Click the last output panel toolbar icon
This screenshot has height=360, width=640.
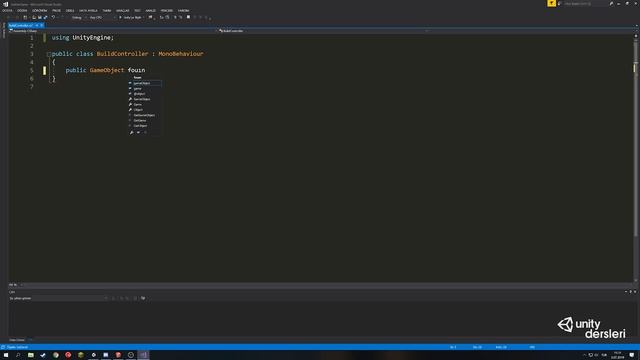click(143, 298)
